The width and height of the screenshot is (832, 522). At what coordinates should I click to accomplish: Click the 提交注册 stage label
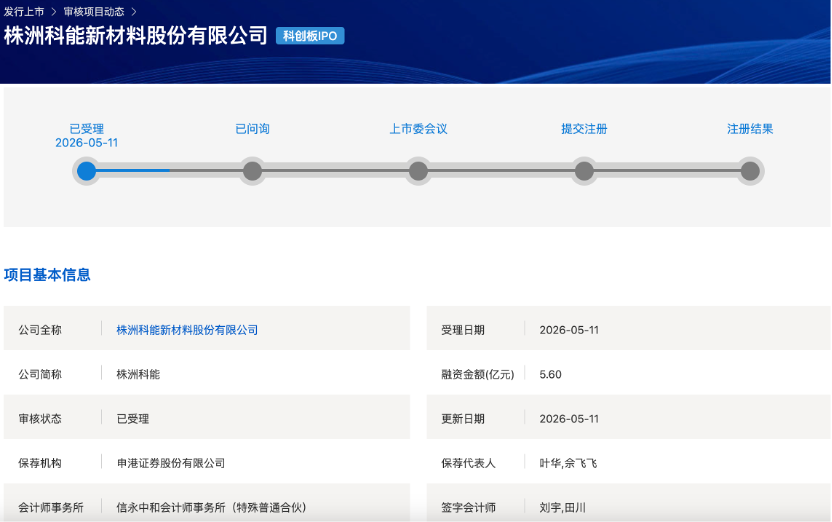(x=584, y=128)
